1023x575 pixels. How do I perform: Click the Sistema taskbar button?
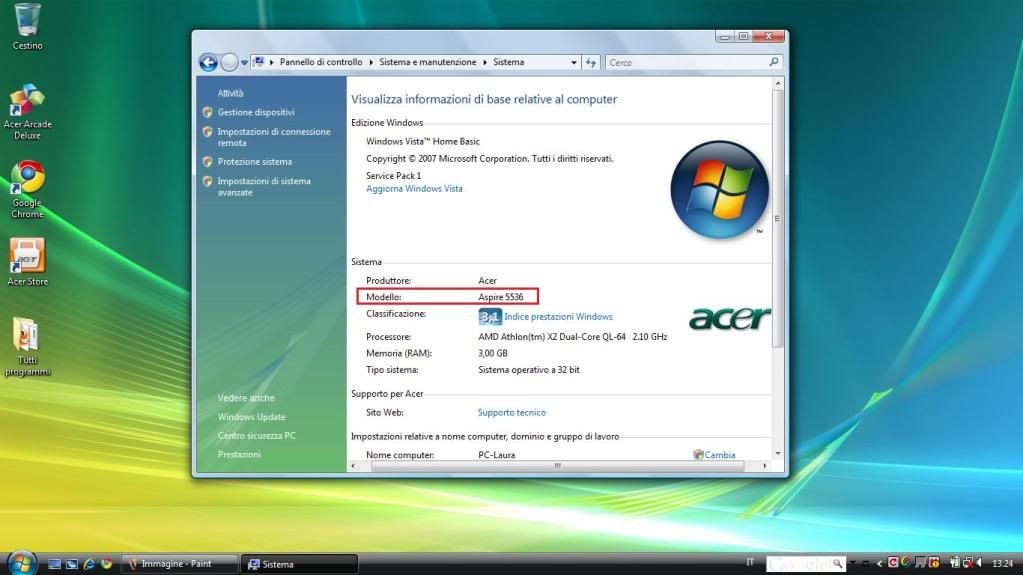pyautogui.click(x=299, y=564)
